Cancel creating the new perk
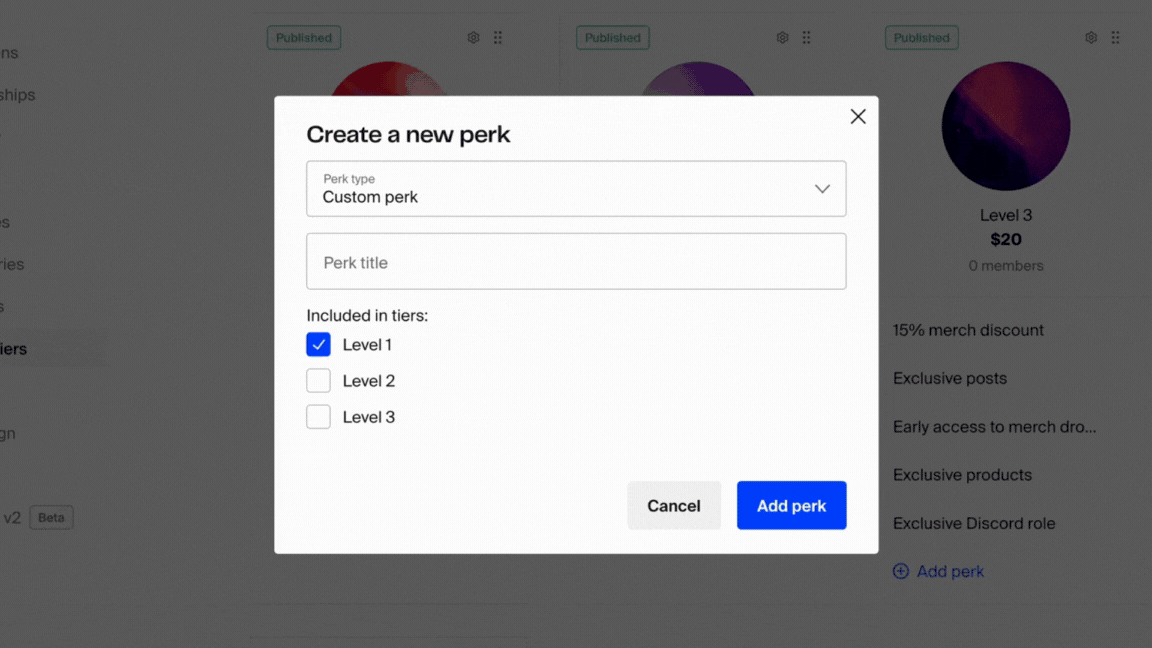The width and height of the screenshot is (1152, 648). point(674,505)
